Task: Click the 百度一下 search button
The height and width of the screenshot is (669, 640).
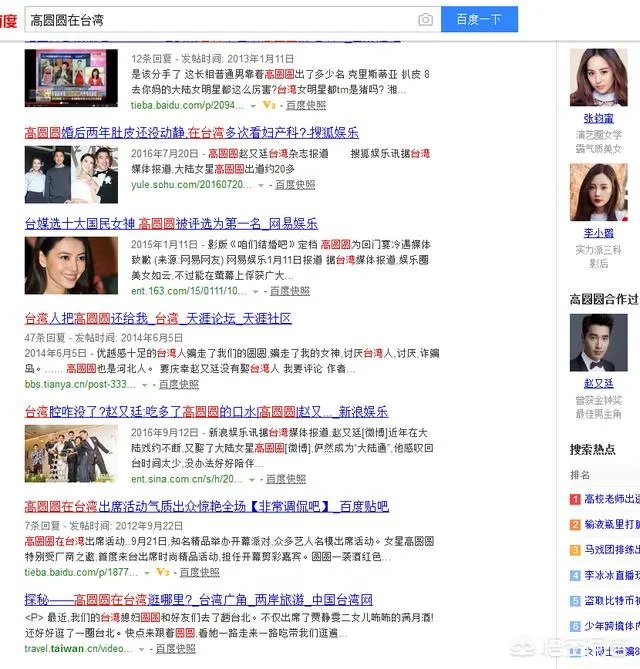Action: (x=479, y=19)
